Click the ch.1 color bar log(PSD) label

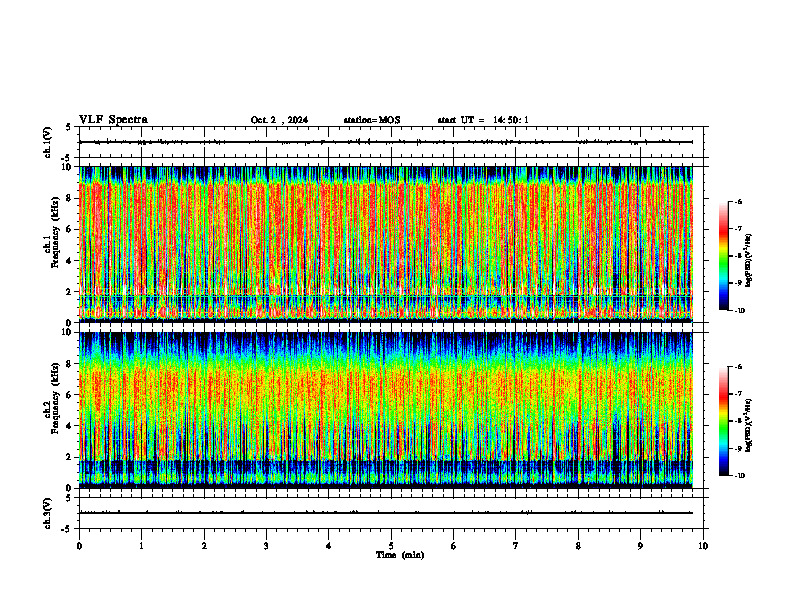tap(748, 260)
